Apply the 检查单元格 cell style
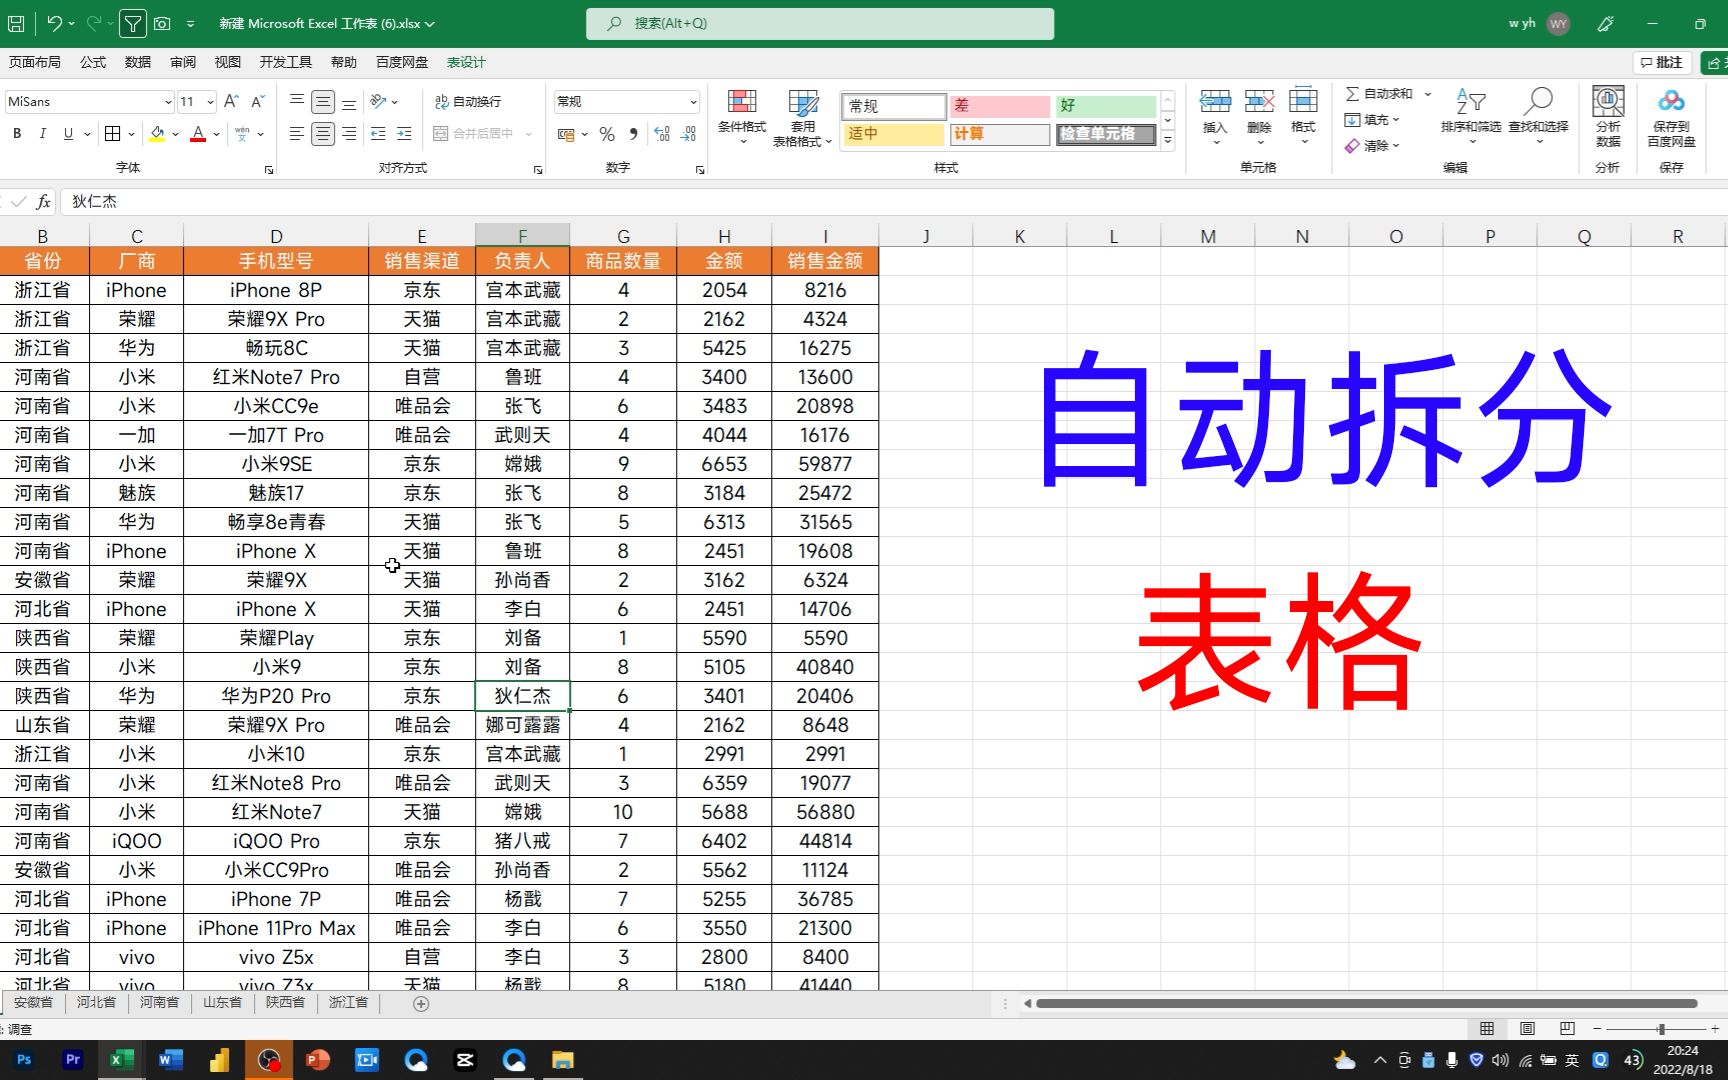This screenshot has width=1728, height=1080. (1106, 134)
